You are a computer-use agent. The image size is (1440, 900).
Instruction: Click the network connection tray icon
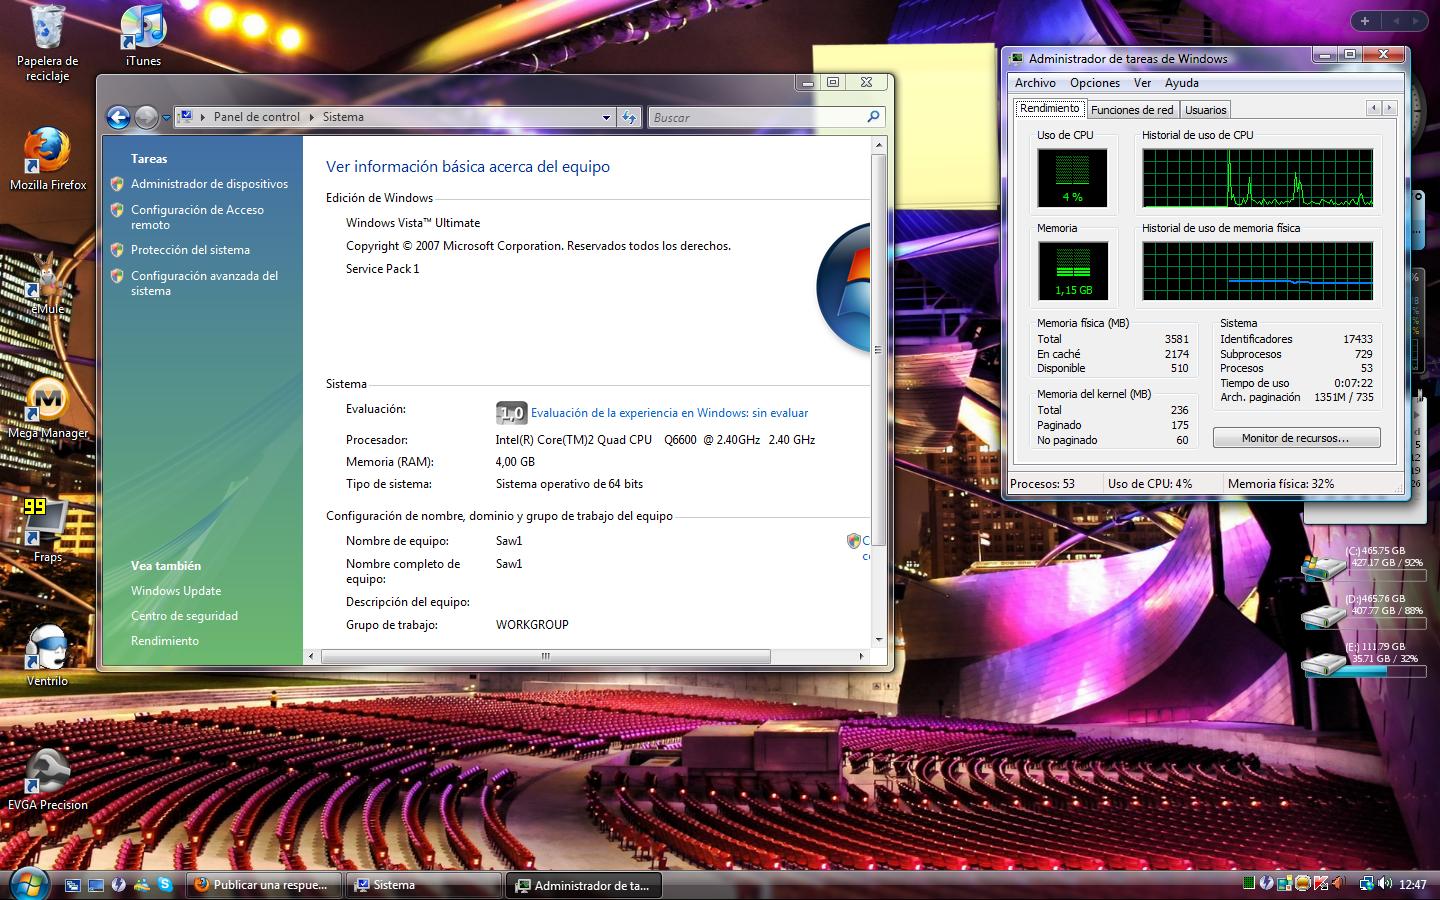[x=1367, y=883]
